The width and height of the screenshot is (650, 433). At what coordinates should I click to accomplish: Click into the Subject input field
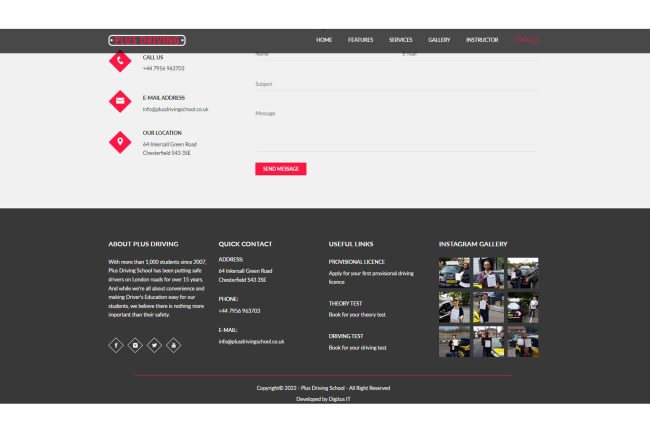[396, 84]
